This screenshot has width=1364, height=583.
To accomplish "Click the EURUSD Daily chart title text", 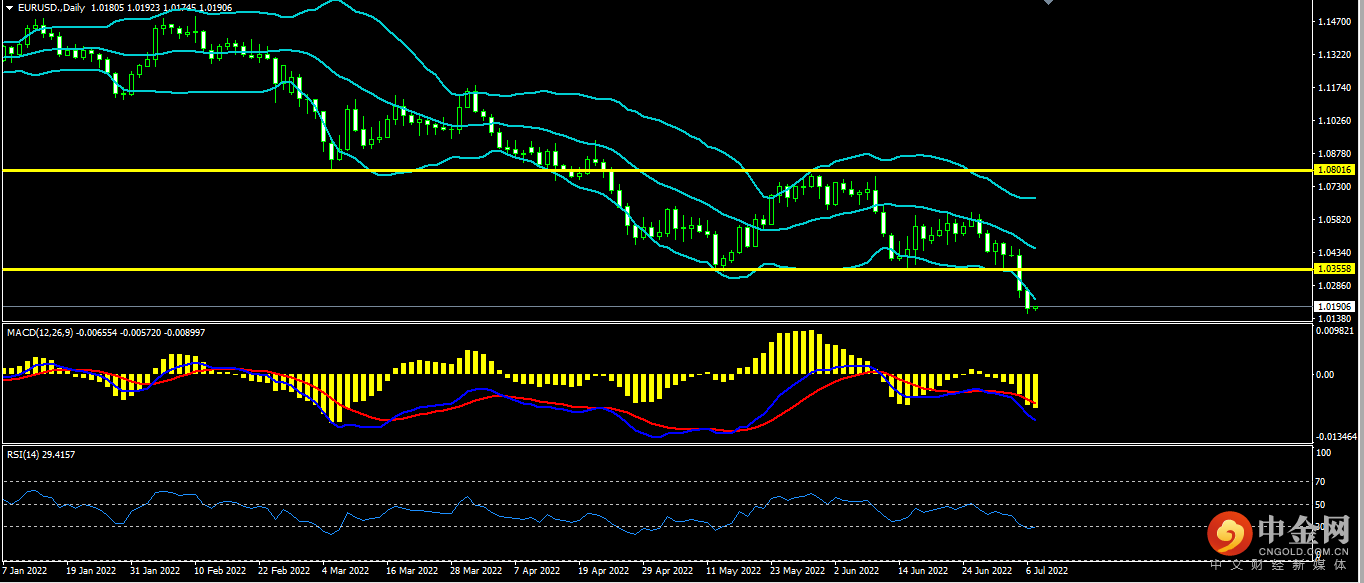I will [52, 7].
